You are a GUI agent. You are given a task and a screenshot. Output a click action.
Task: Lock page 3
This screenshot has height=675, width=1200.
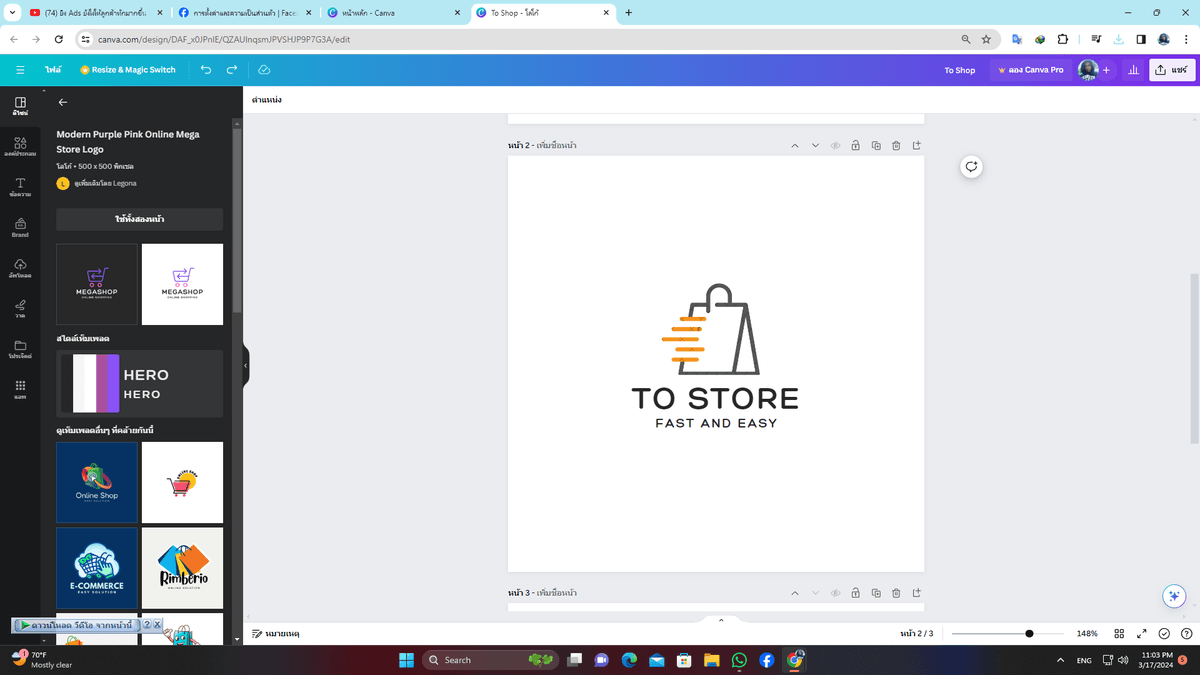(x=856, y=593)
